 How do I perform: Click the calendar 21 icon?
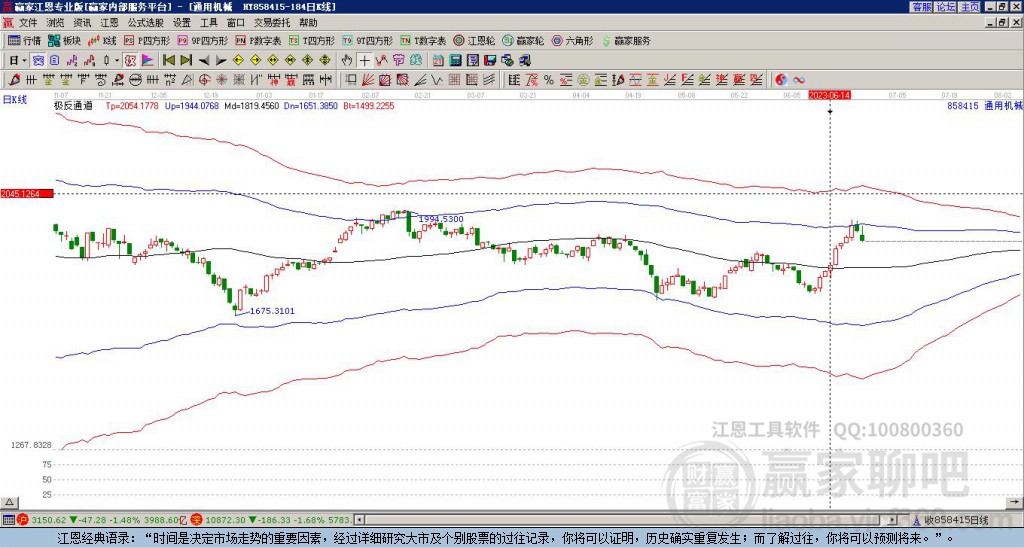tap(438, 61)
